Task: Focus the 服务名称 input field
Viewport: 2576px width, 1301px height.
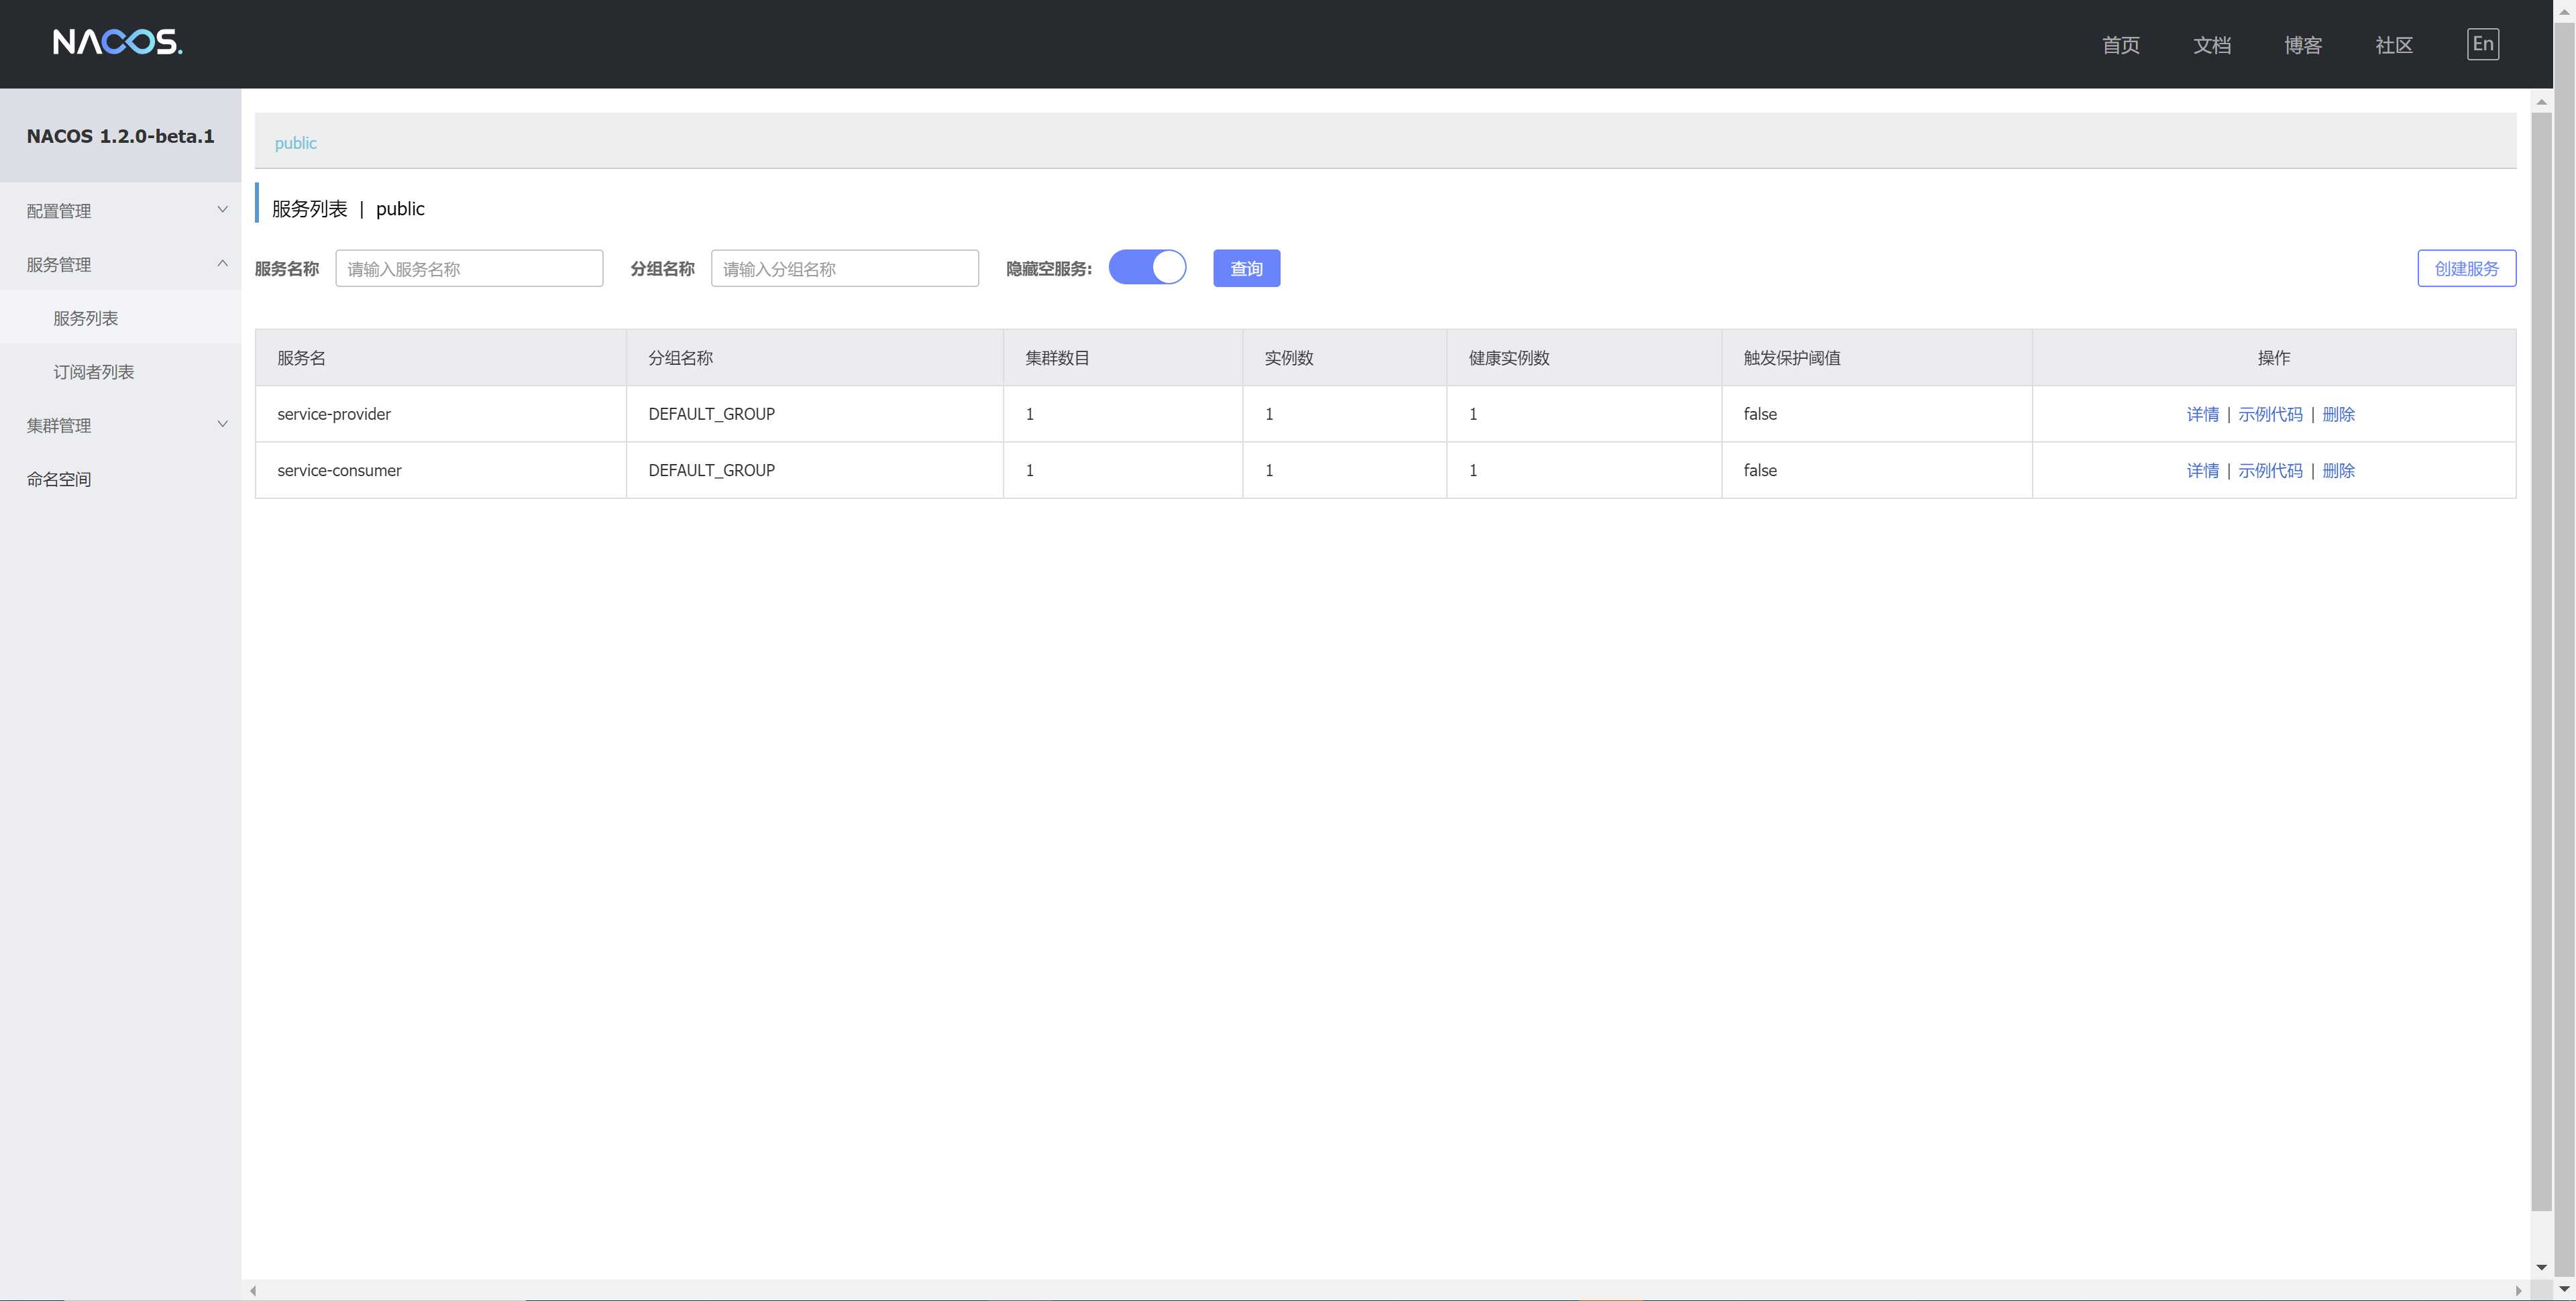Action: [x=469, y=268]
